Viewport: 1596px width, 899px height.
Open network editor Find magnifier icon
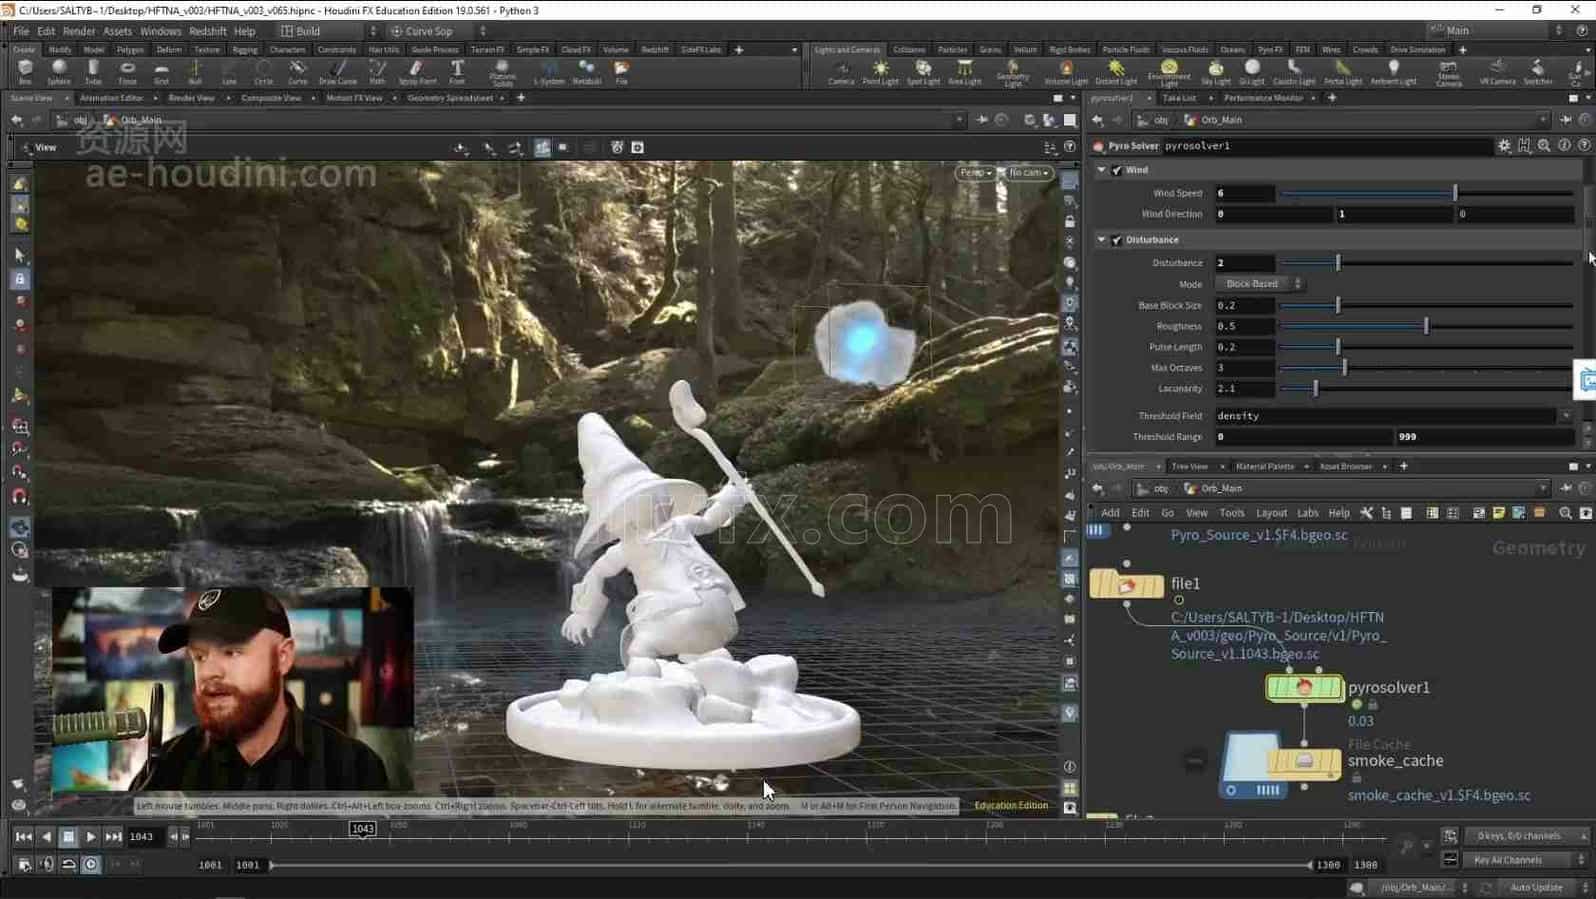(x=1565, y=513)
